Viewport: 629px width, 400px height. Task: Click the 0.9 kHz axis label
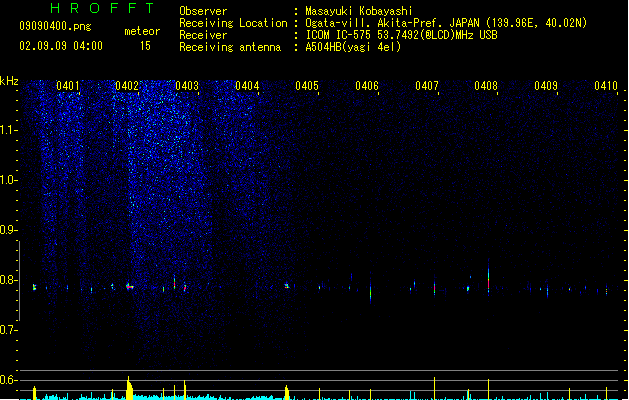coord(8,230)
